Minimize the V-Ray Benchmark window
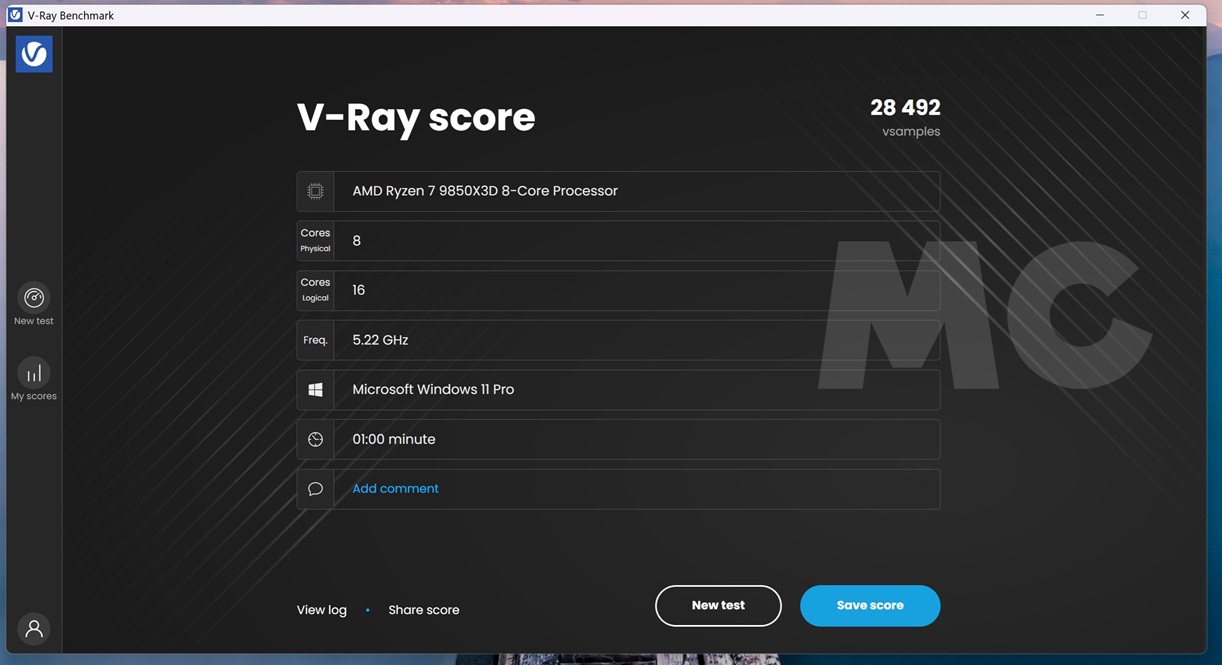The width and height of the screenshot is (1222, 665). 1100,15
